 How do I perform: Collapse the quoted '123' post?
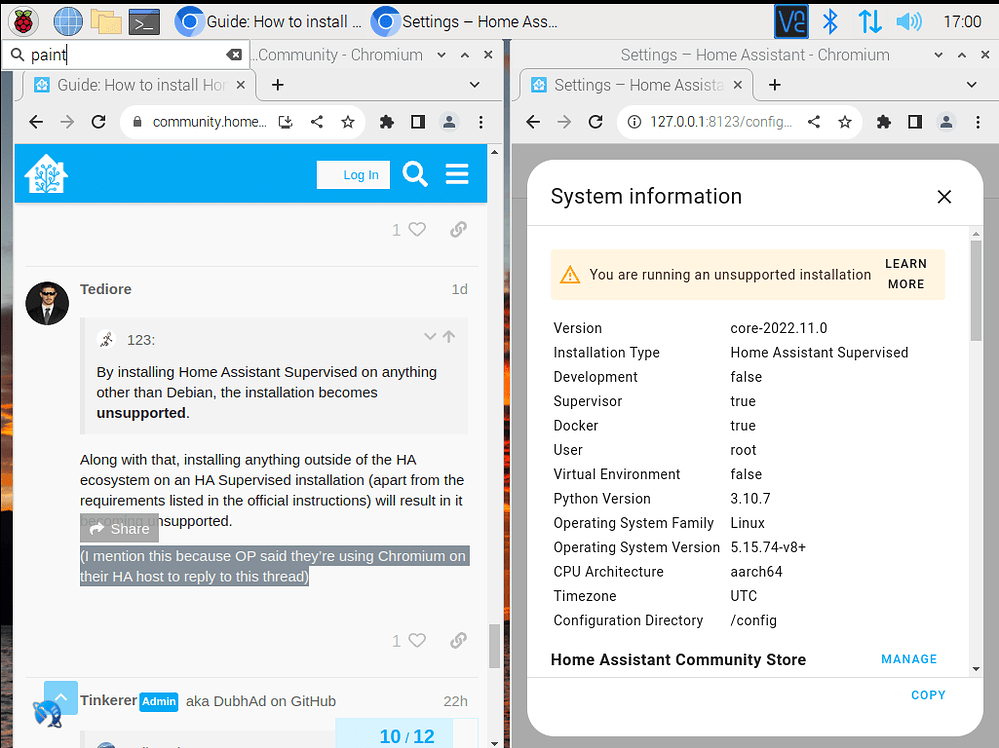tap(430, 337)
